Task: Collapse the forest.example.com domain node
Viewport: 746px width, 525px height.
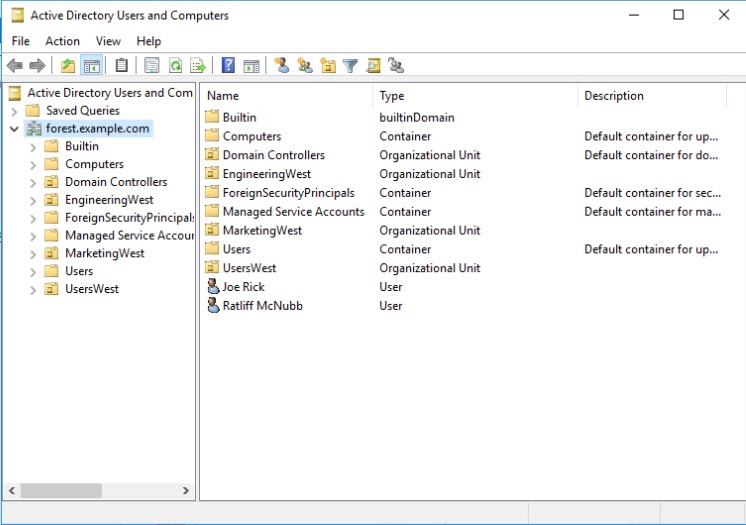Action: pyautogui.click(x=14, y=129)
